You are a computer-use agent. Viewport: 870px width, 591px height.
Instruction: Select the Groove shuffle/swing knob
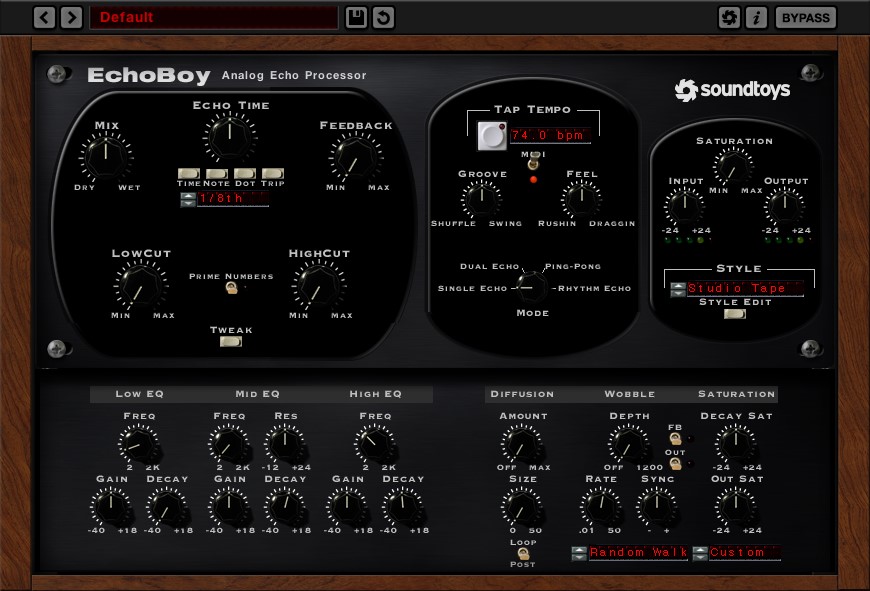tap(482, 199)
